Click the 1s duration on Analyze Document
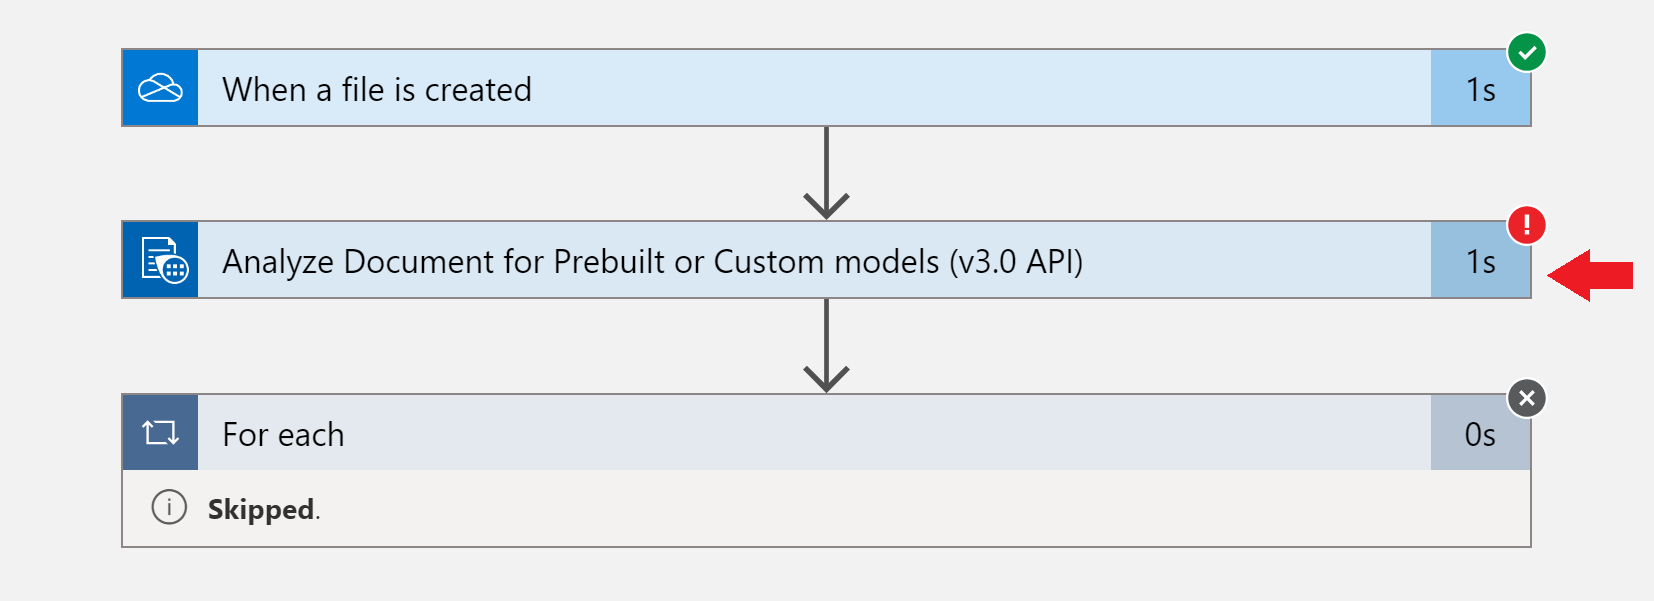 (x=1480, y=260)
